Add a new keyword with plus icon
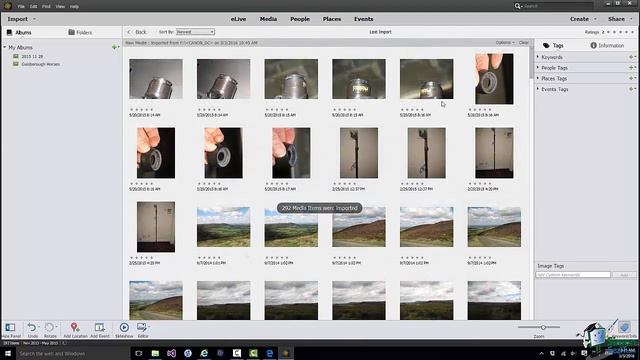 tap(631, 57)
